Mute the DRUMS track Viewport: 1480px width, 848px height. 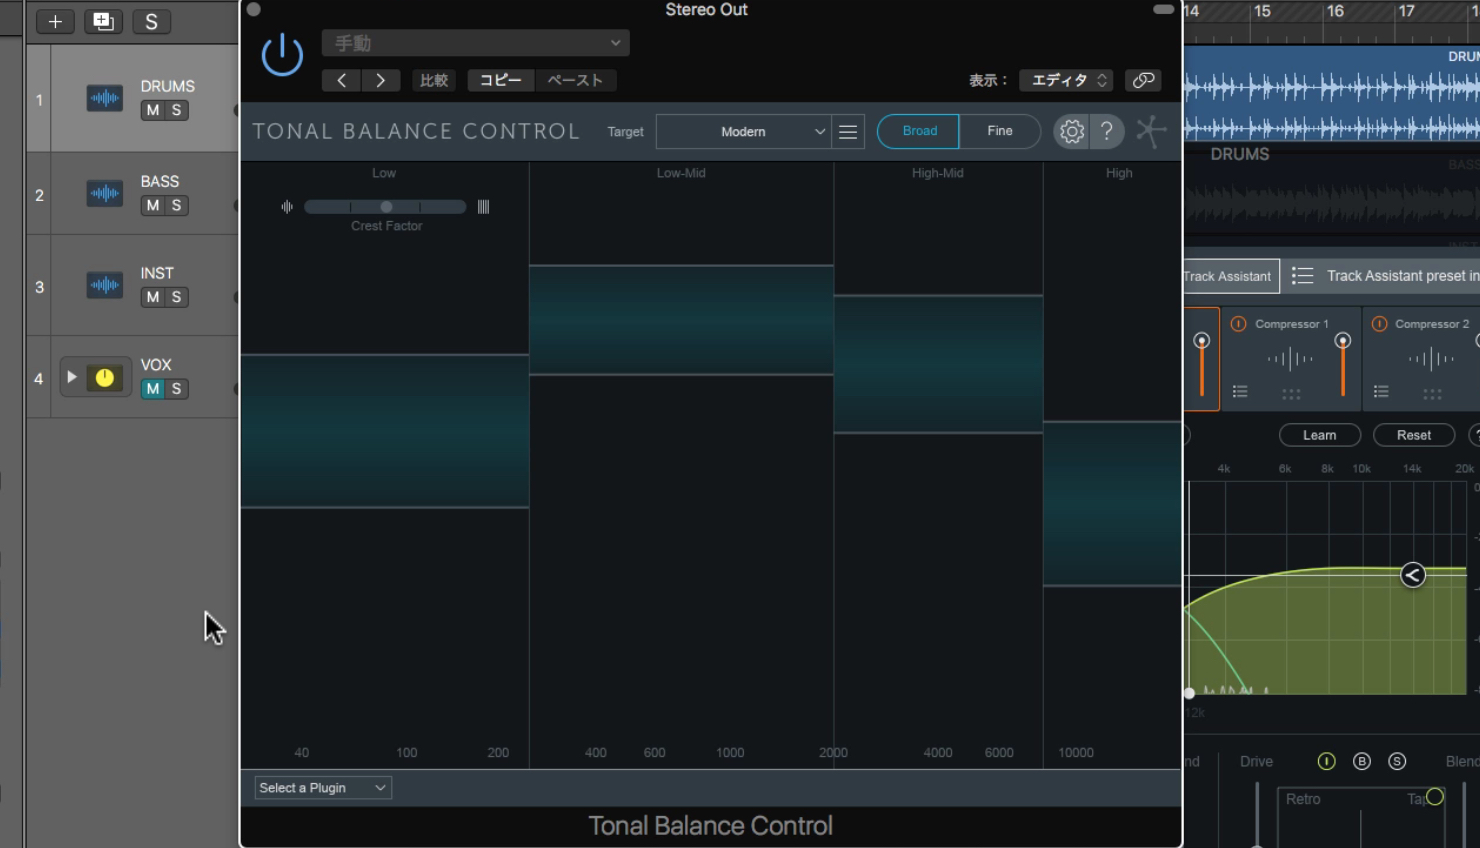point(152,110)
